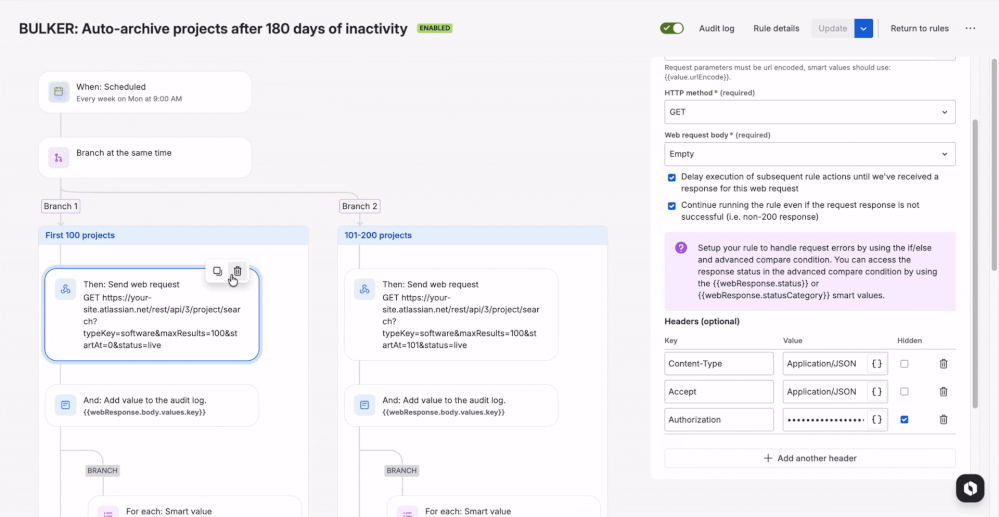Image resolution: width=999 pixels, height=517 pixels.
Task: Click the purple question mark help icon
Action: click(x=681, y=247)
